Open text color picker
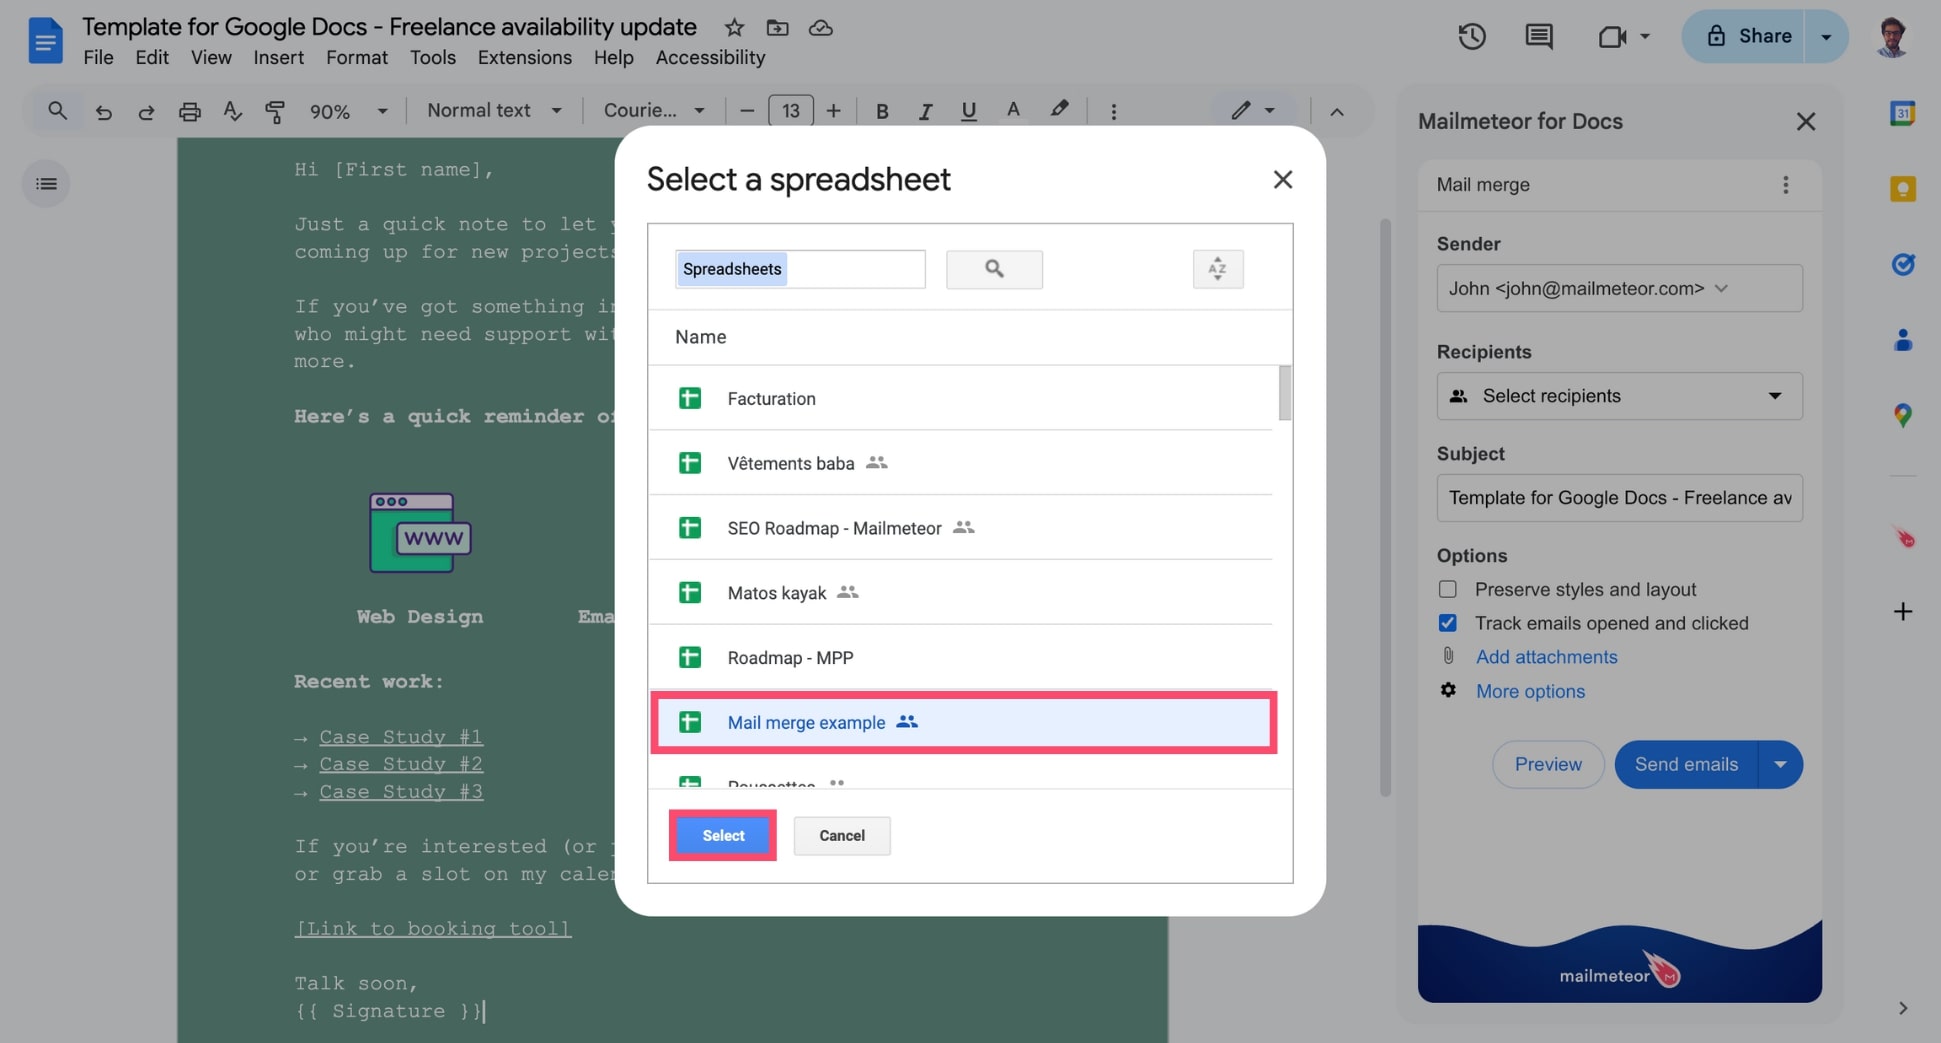The width and height of the screenshot is (1941, 1043). 1013,111
